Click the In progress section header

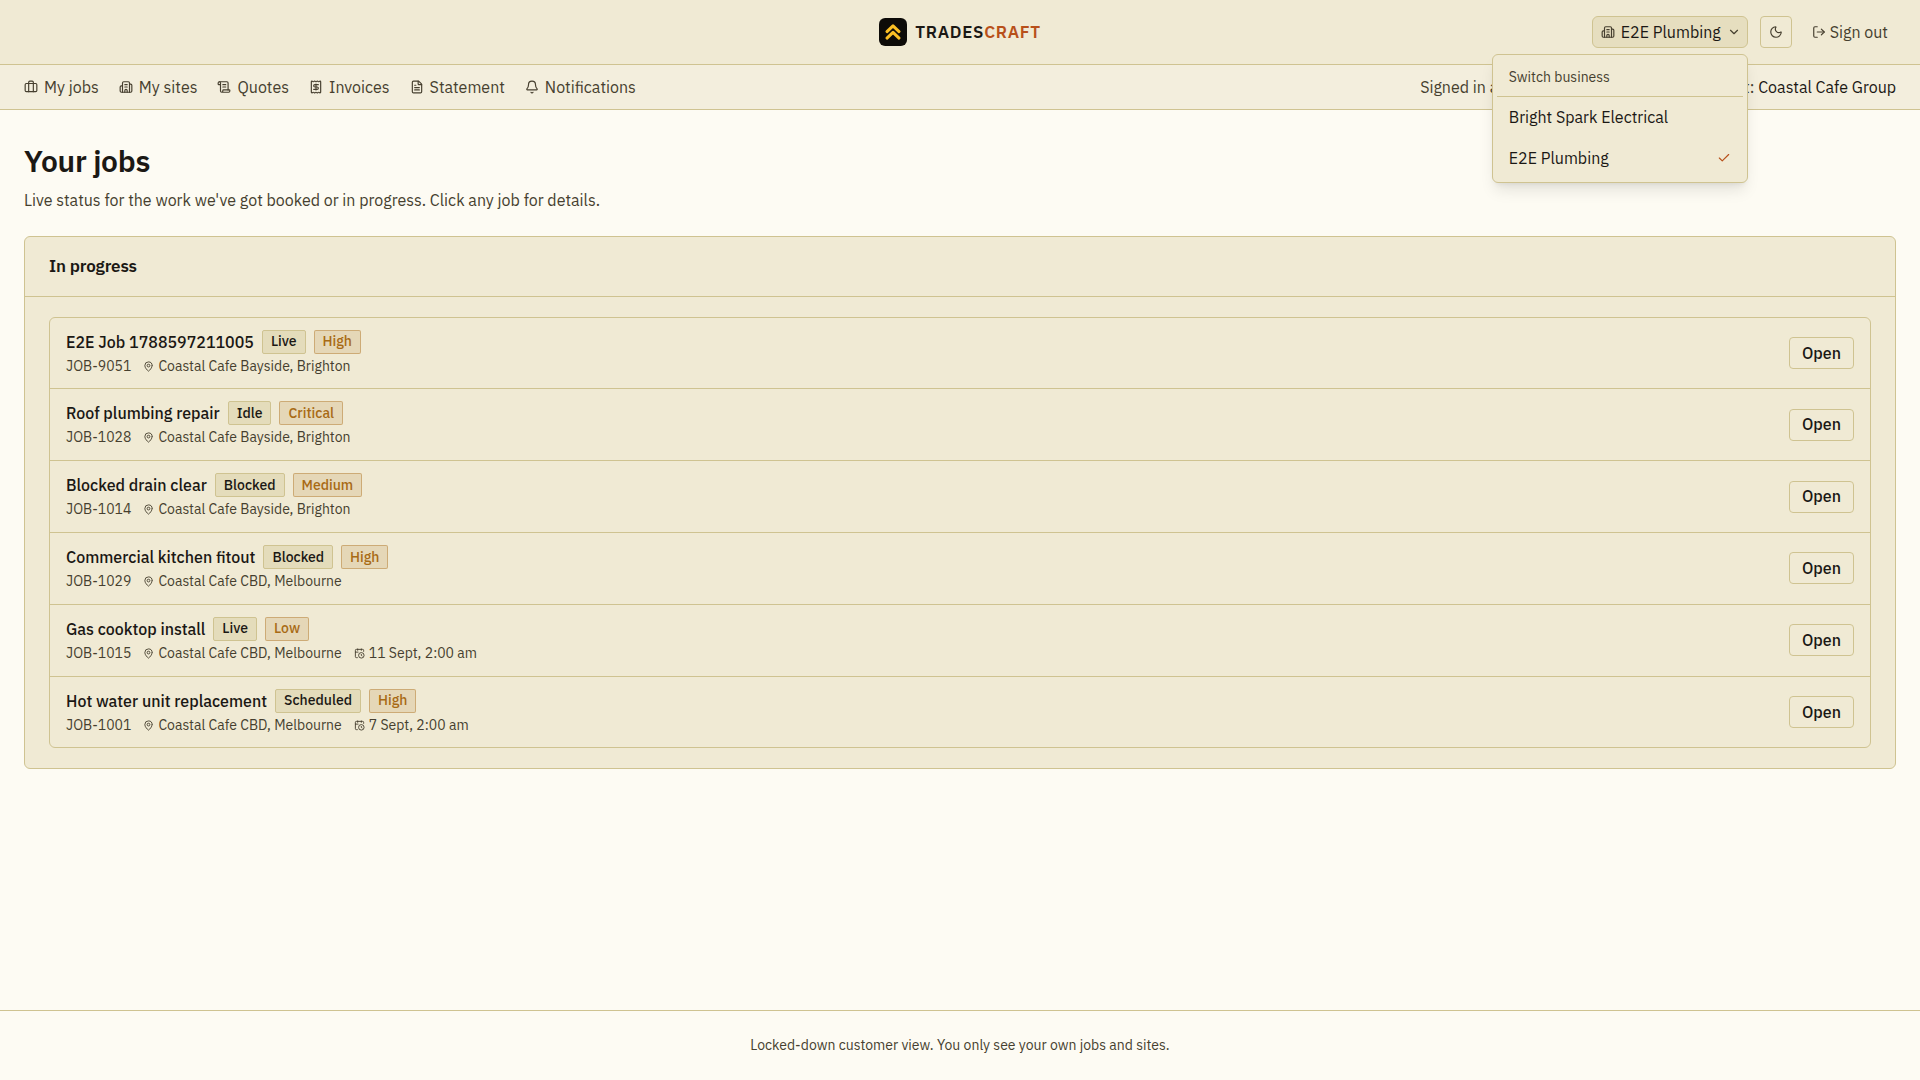click(93, 266)
